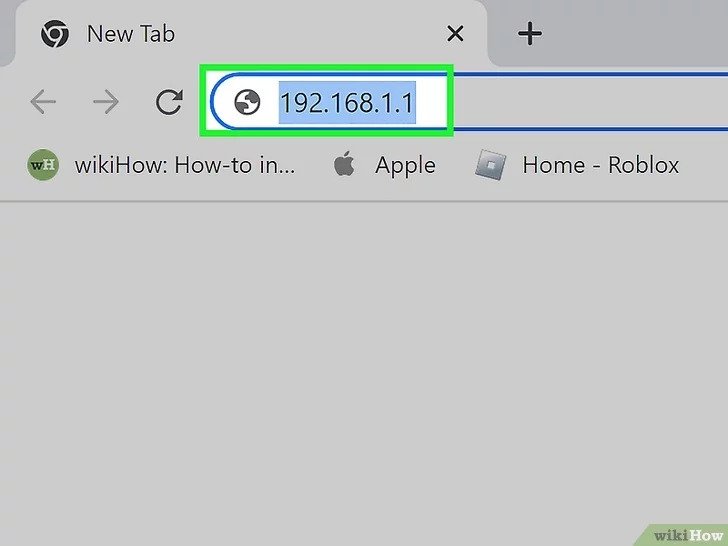Open a new tab with the plus button
This screenshot has width=728, height=546.
click(x=529, y=34)
